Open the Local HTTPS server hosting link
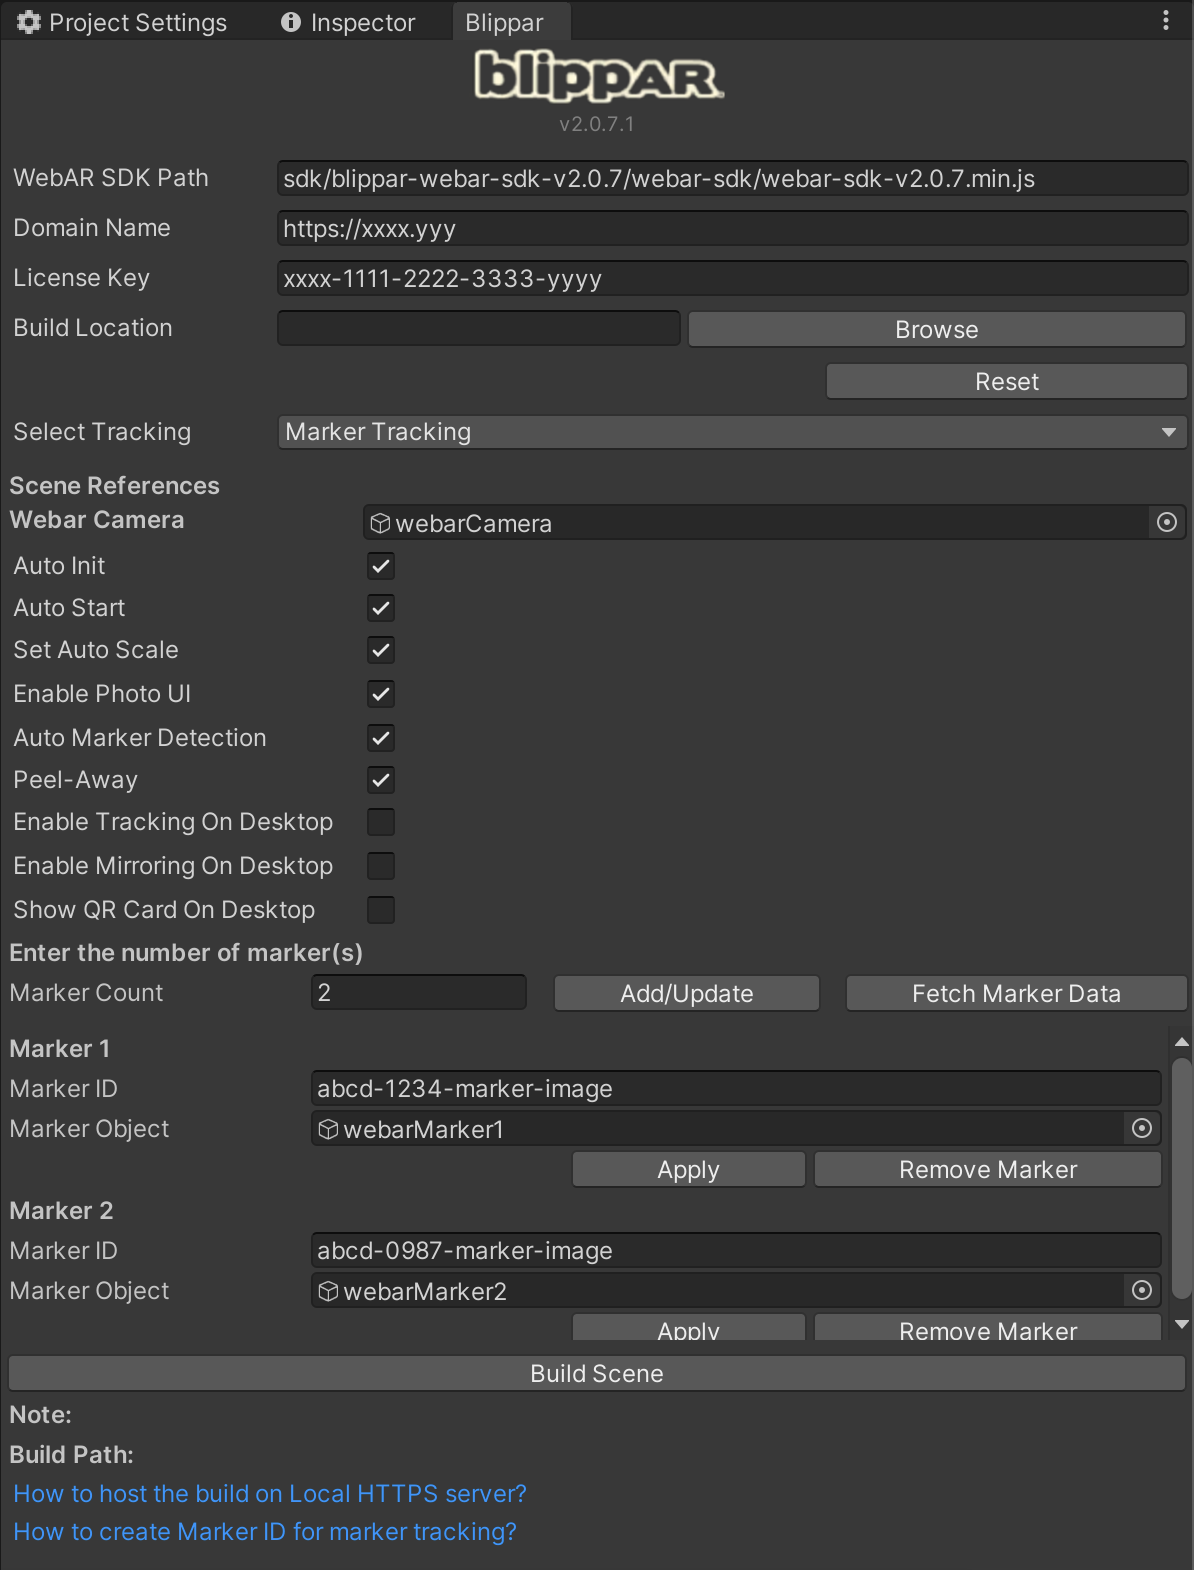1194x1570 pixels. 270,1494
